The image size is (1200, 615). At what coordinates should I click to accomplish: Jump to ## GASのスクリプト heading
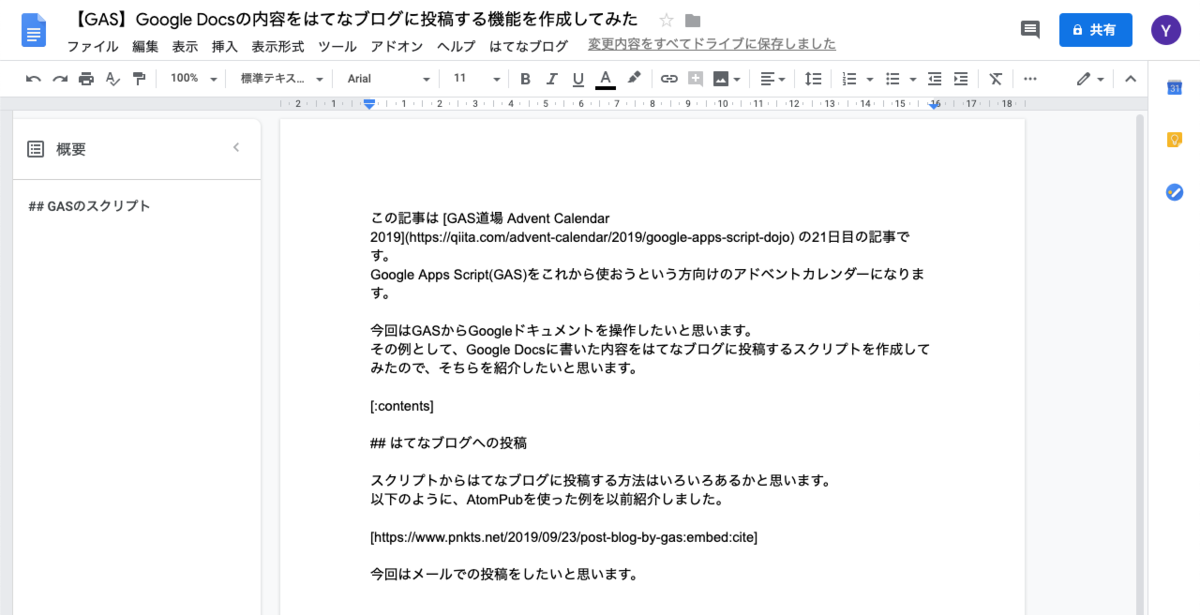click(89, 206)
